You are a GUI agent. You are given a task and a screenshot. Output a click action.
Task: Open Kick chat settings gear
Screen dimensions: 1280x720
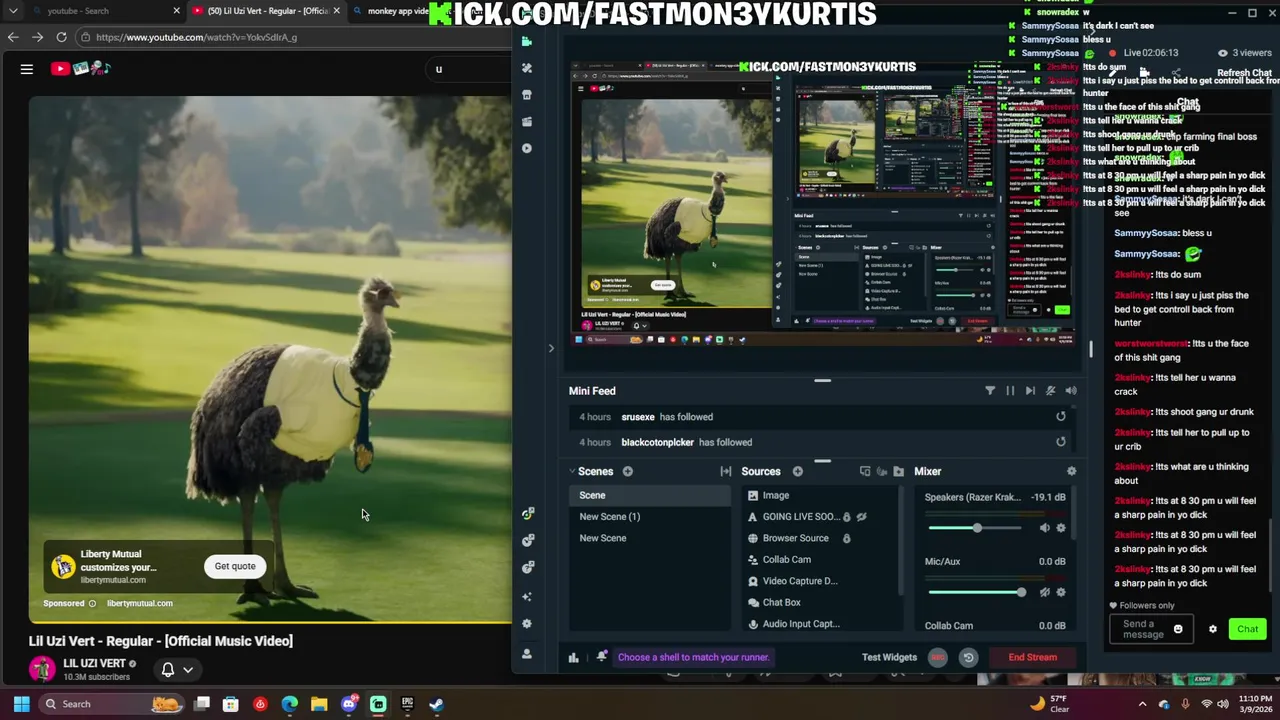point(1213,629)
